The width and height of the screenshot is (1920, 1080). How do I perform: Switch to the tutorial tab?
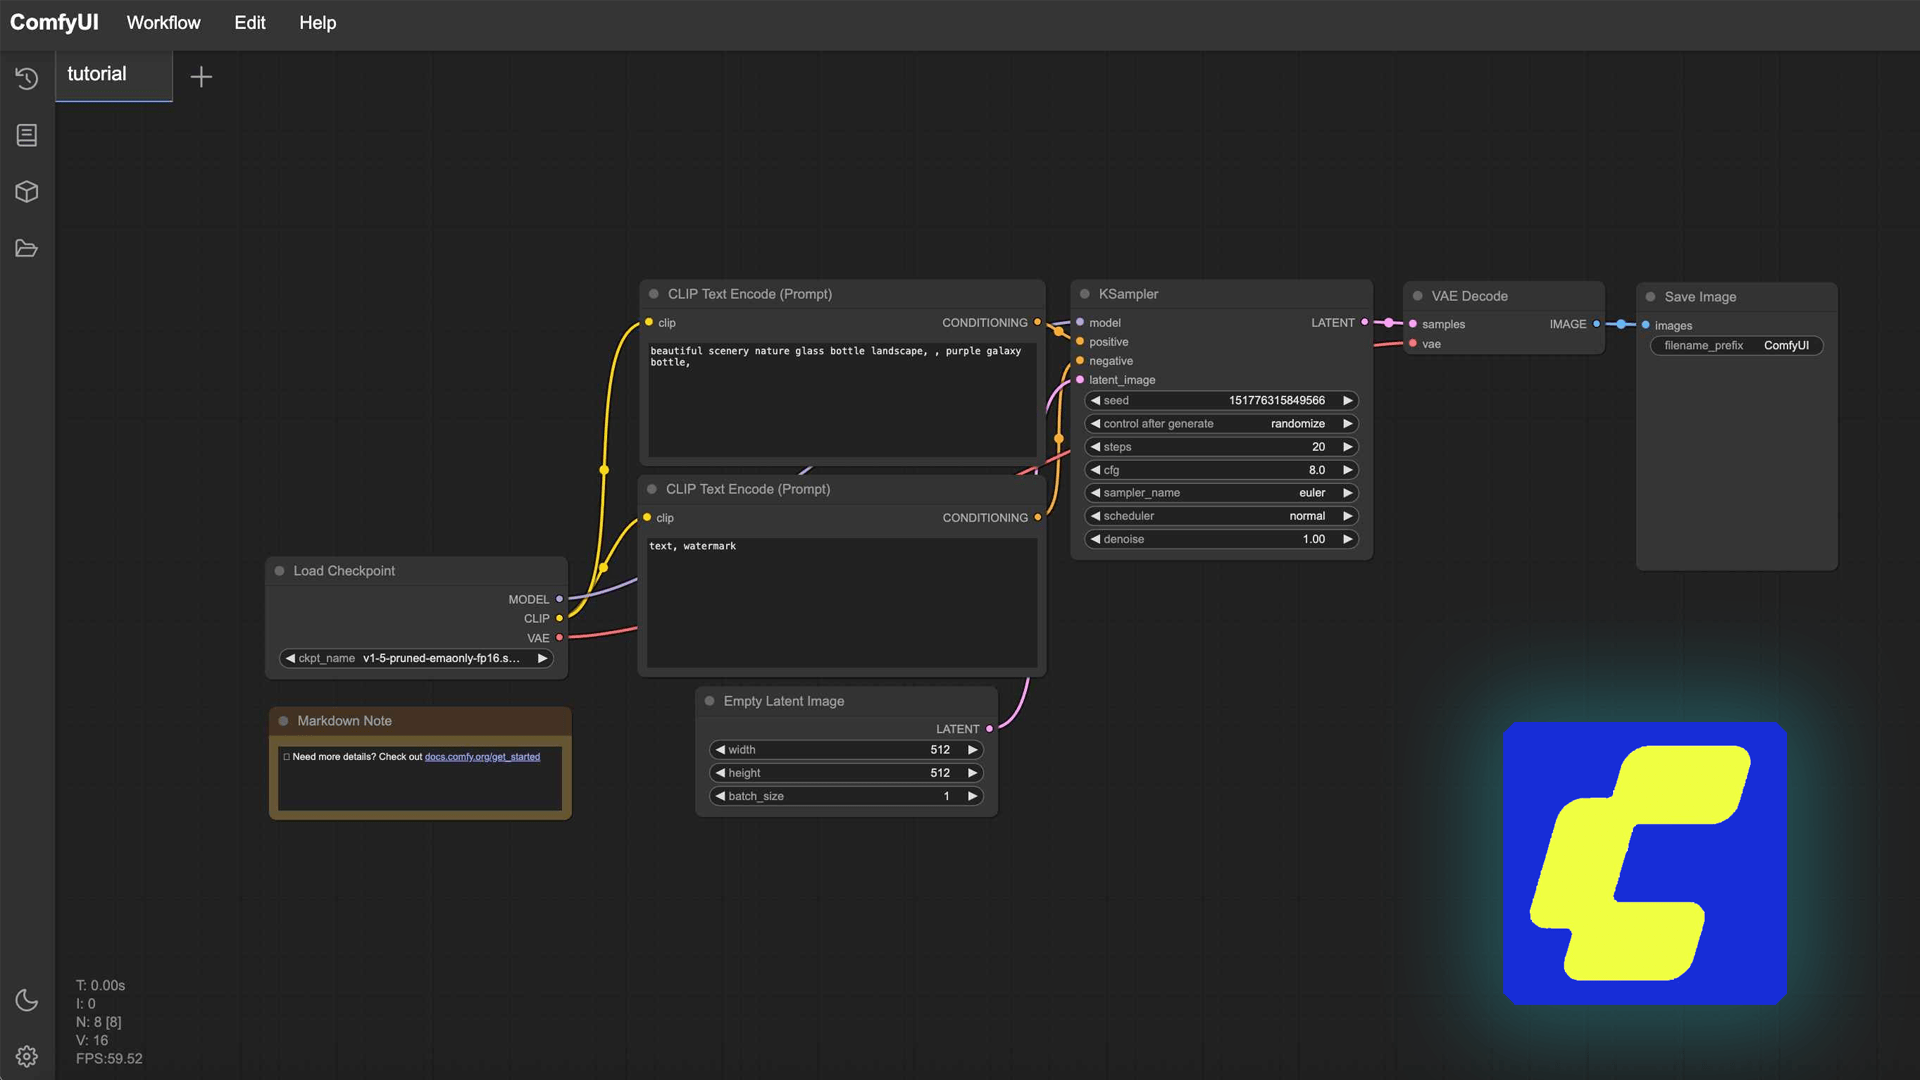(97, 74)
